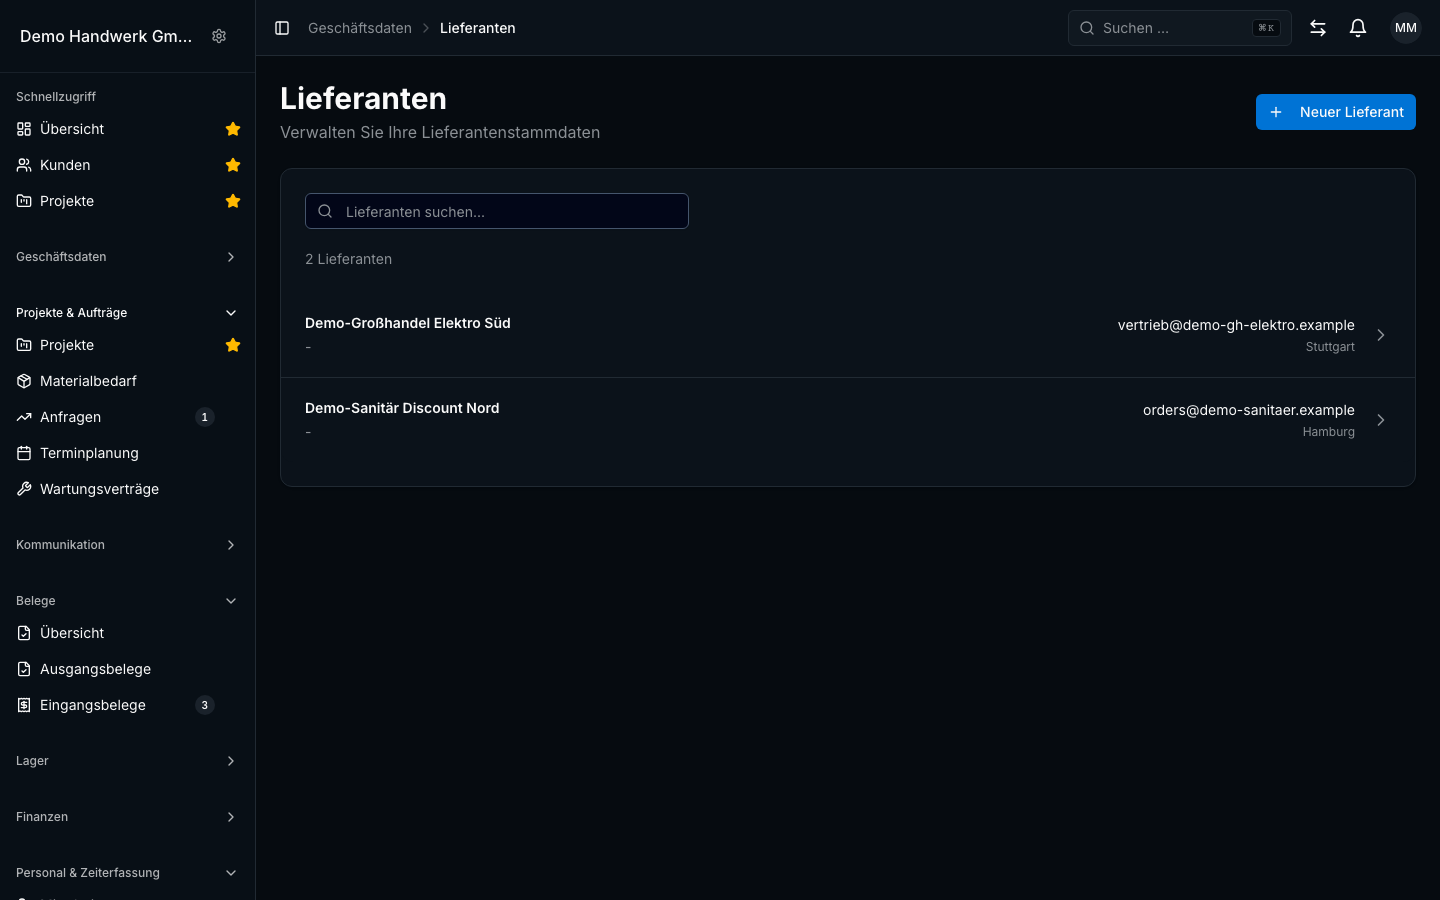The width and height of the screenshot is (1440, 900).
Task: Focus the Lieferanten suchen search field
Action: coord(497,211)
